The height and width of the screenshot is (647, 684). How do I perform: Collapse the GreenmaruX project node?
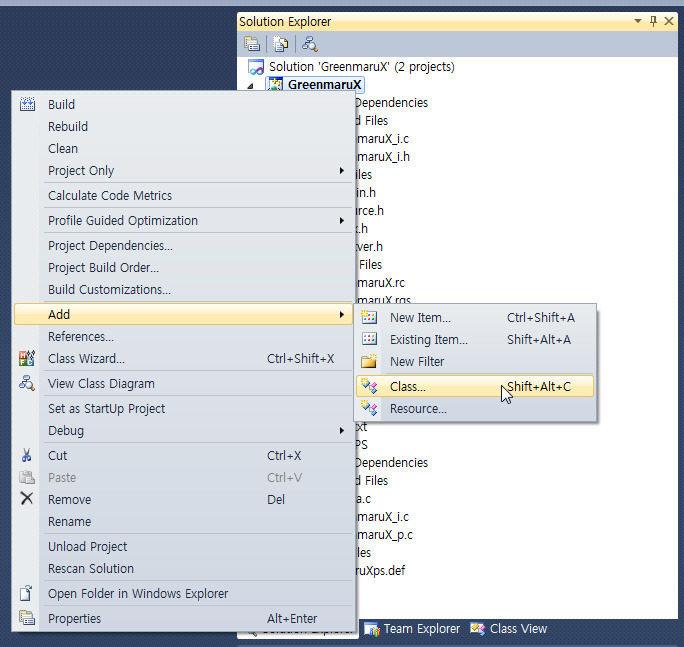tap(250, 86)
